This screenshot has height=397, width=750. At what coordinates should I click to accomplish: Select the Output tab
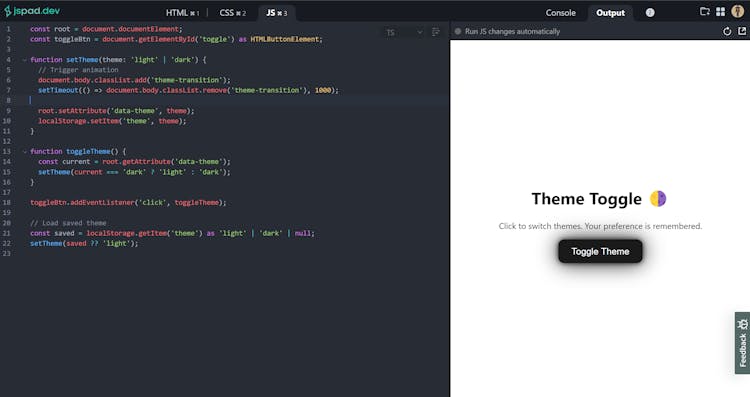click(x=610, y=13)
